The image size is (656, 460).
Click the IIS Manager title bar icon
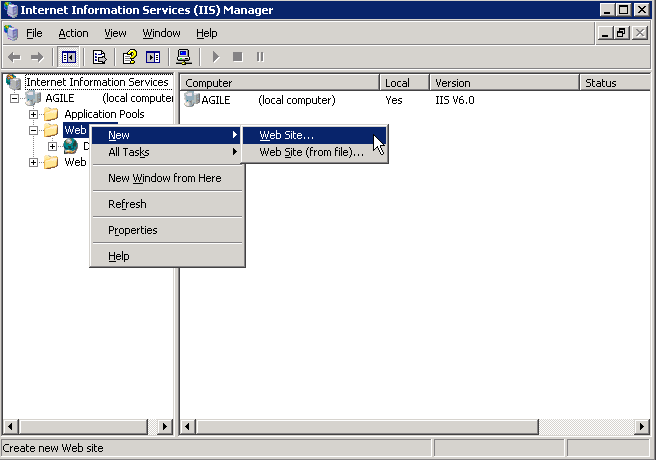tap(11, 9)
